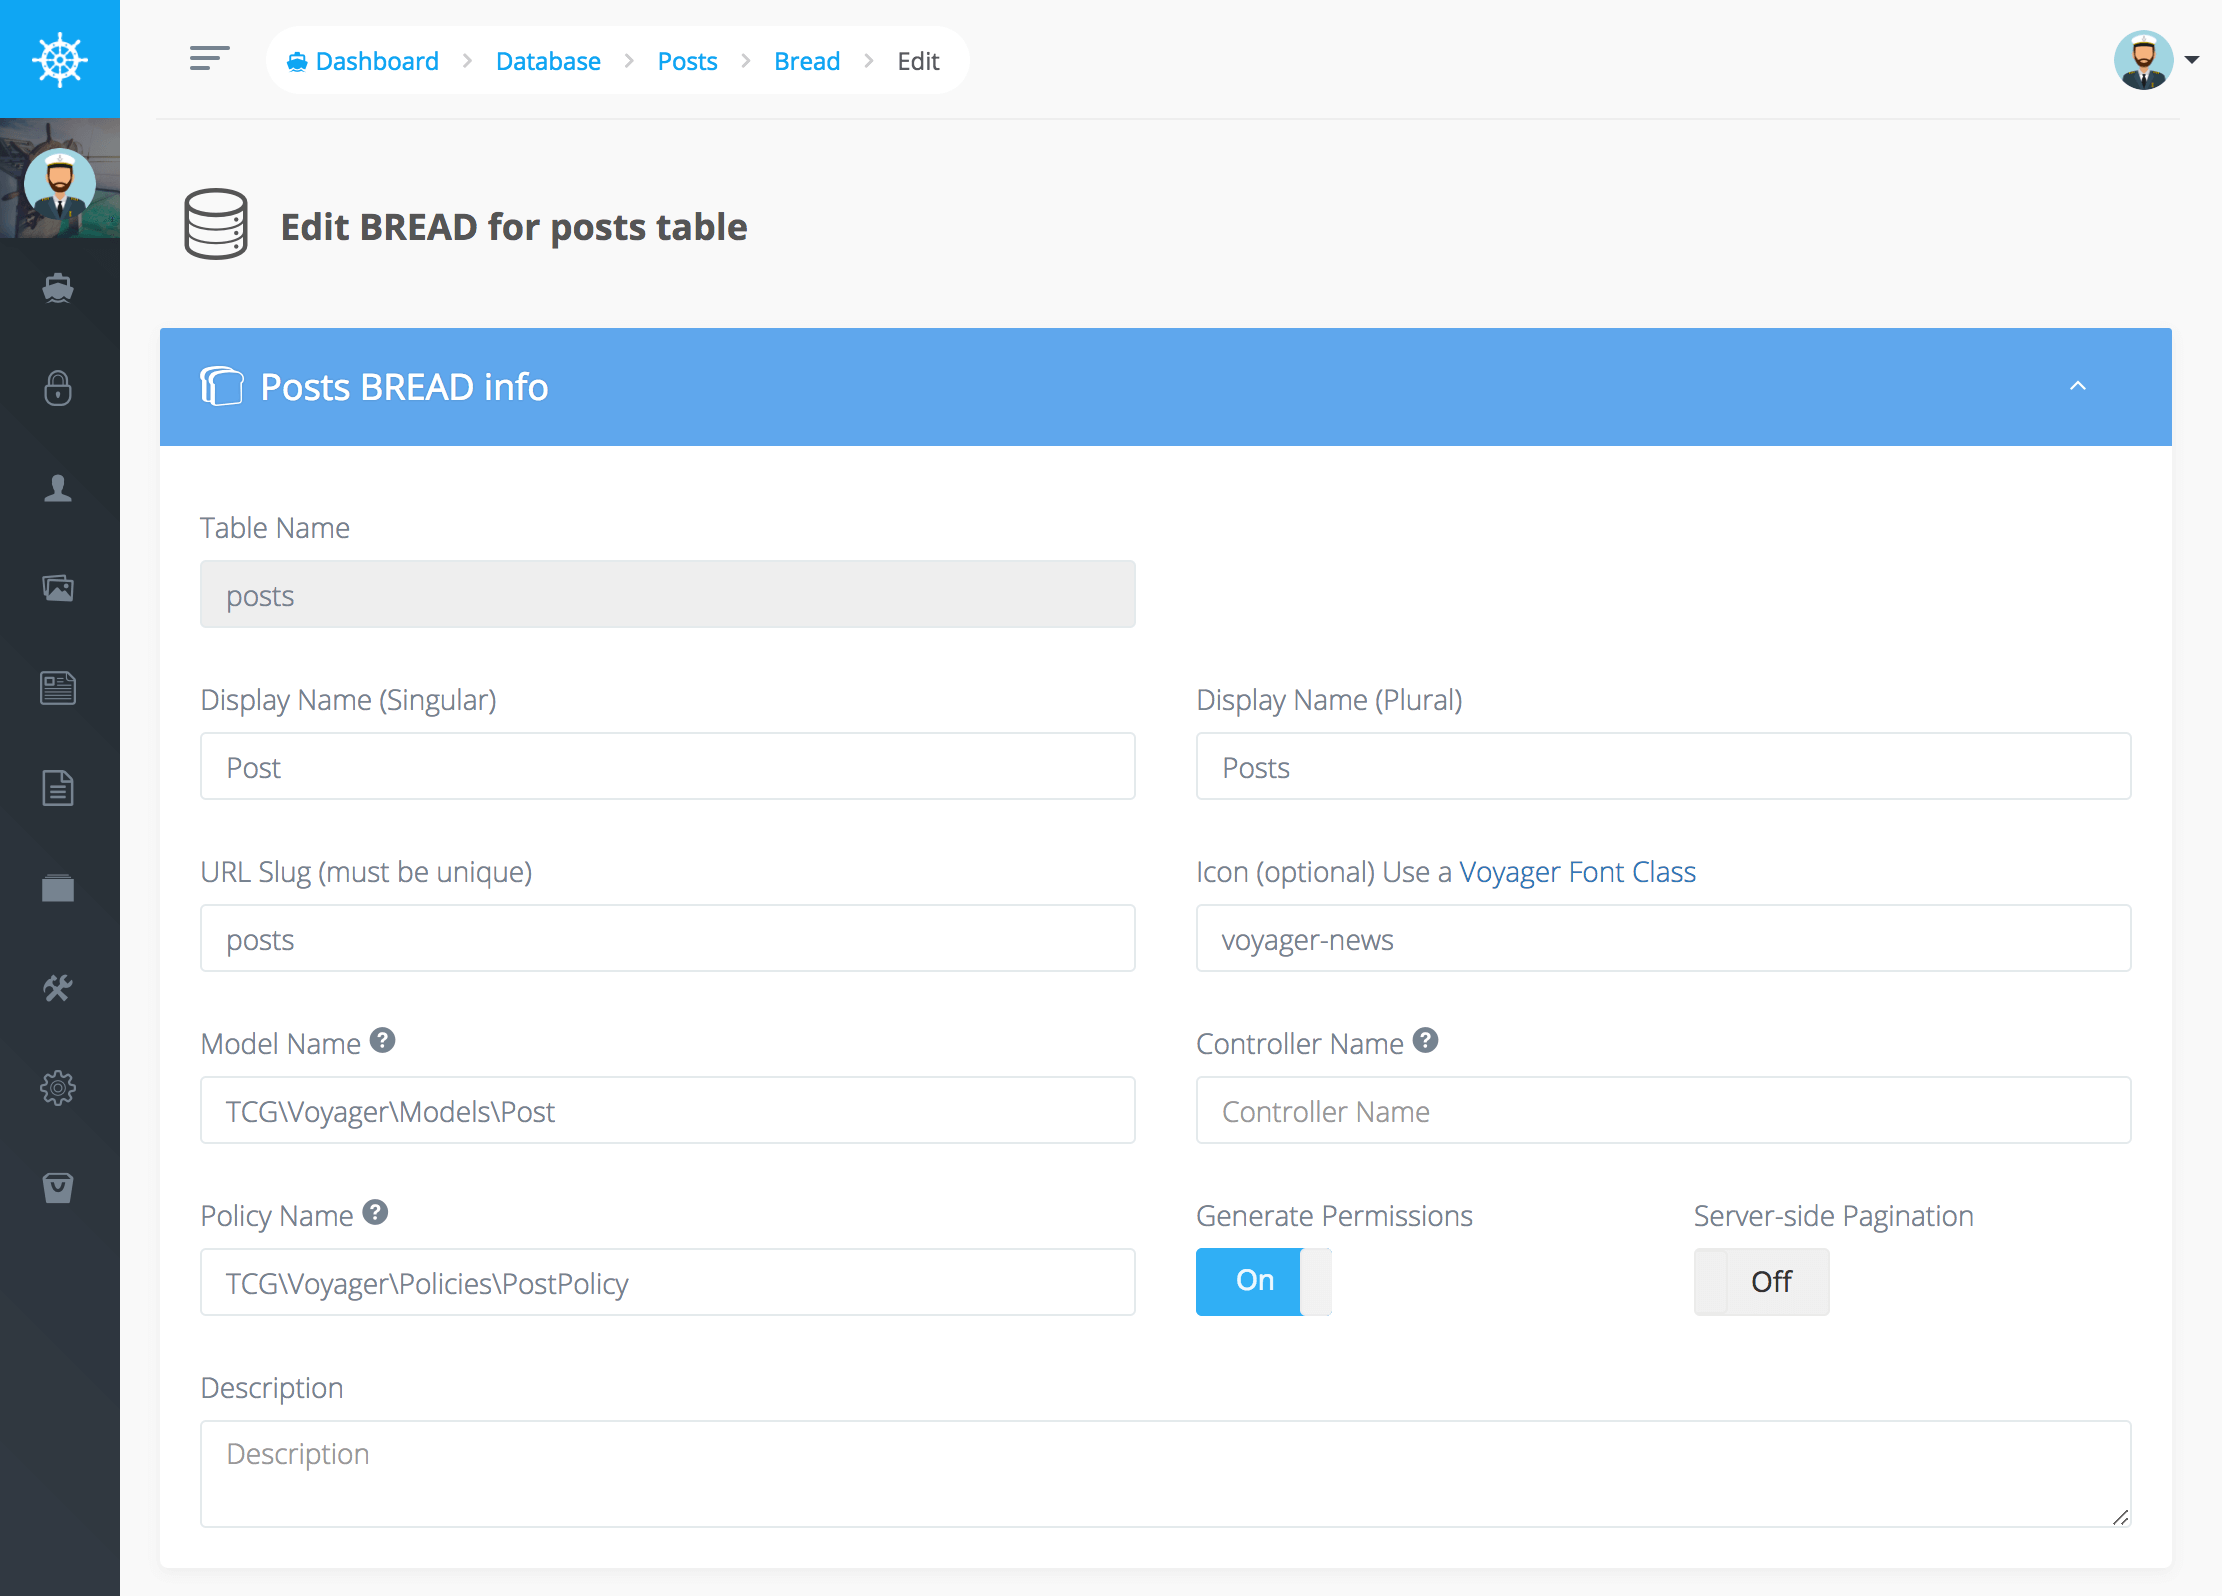Click the Voyager helm logo icon
The image size is (2222, 1596).
[59, 59]
